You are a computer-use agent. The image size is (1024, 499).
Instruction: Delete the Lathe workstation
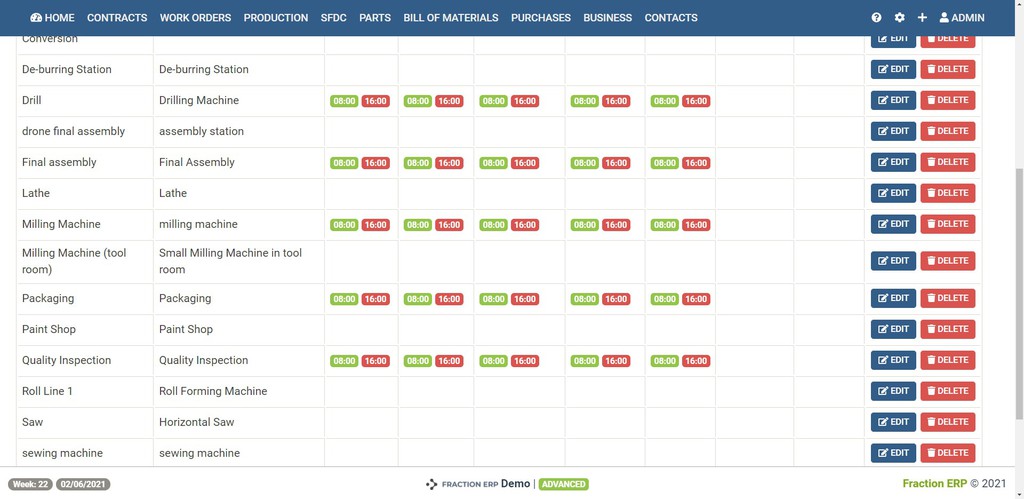click(948, 193)
